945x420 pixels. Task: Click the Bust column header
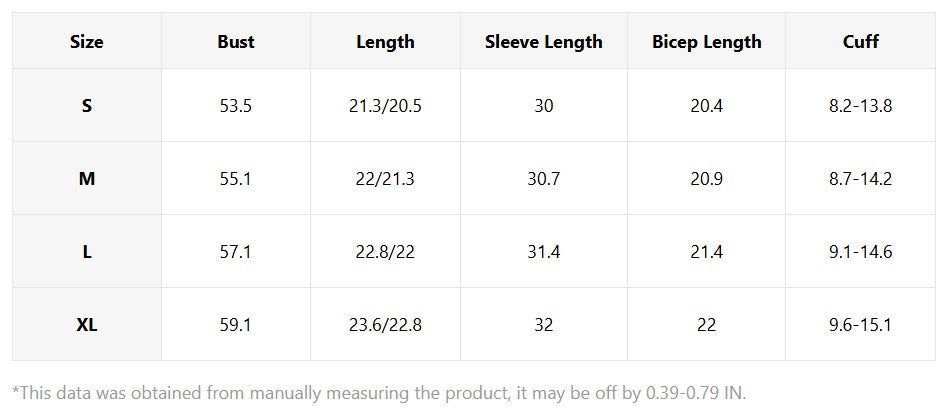click(236, 42)
